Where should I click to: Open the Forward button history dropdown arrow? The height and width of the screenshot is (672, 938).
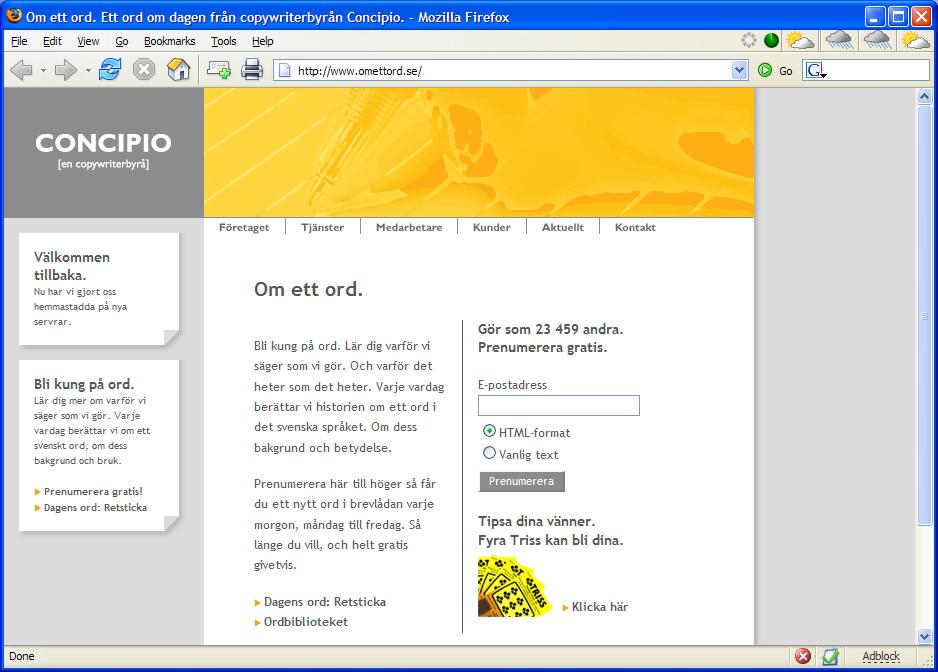click(88, 71)
